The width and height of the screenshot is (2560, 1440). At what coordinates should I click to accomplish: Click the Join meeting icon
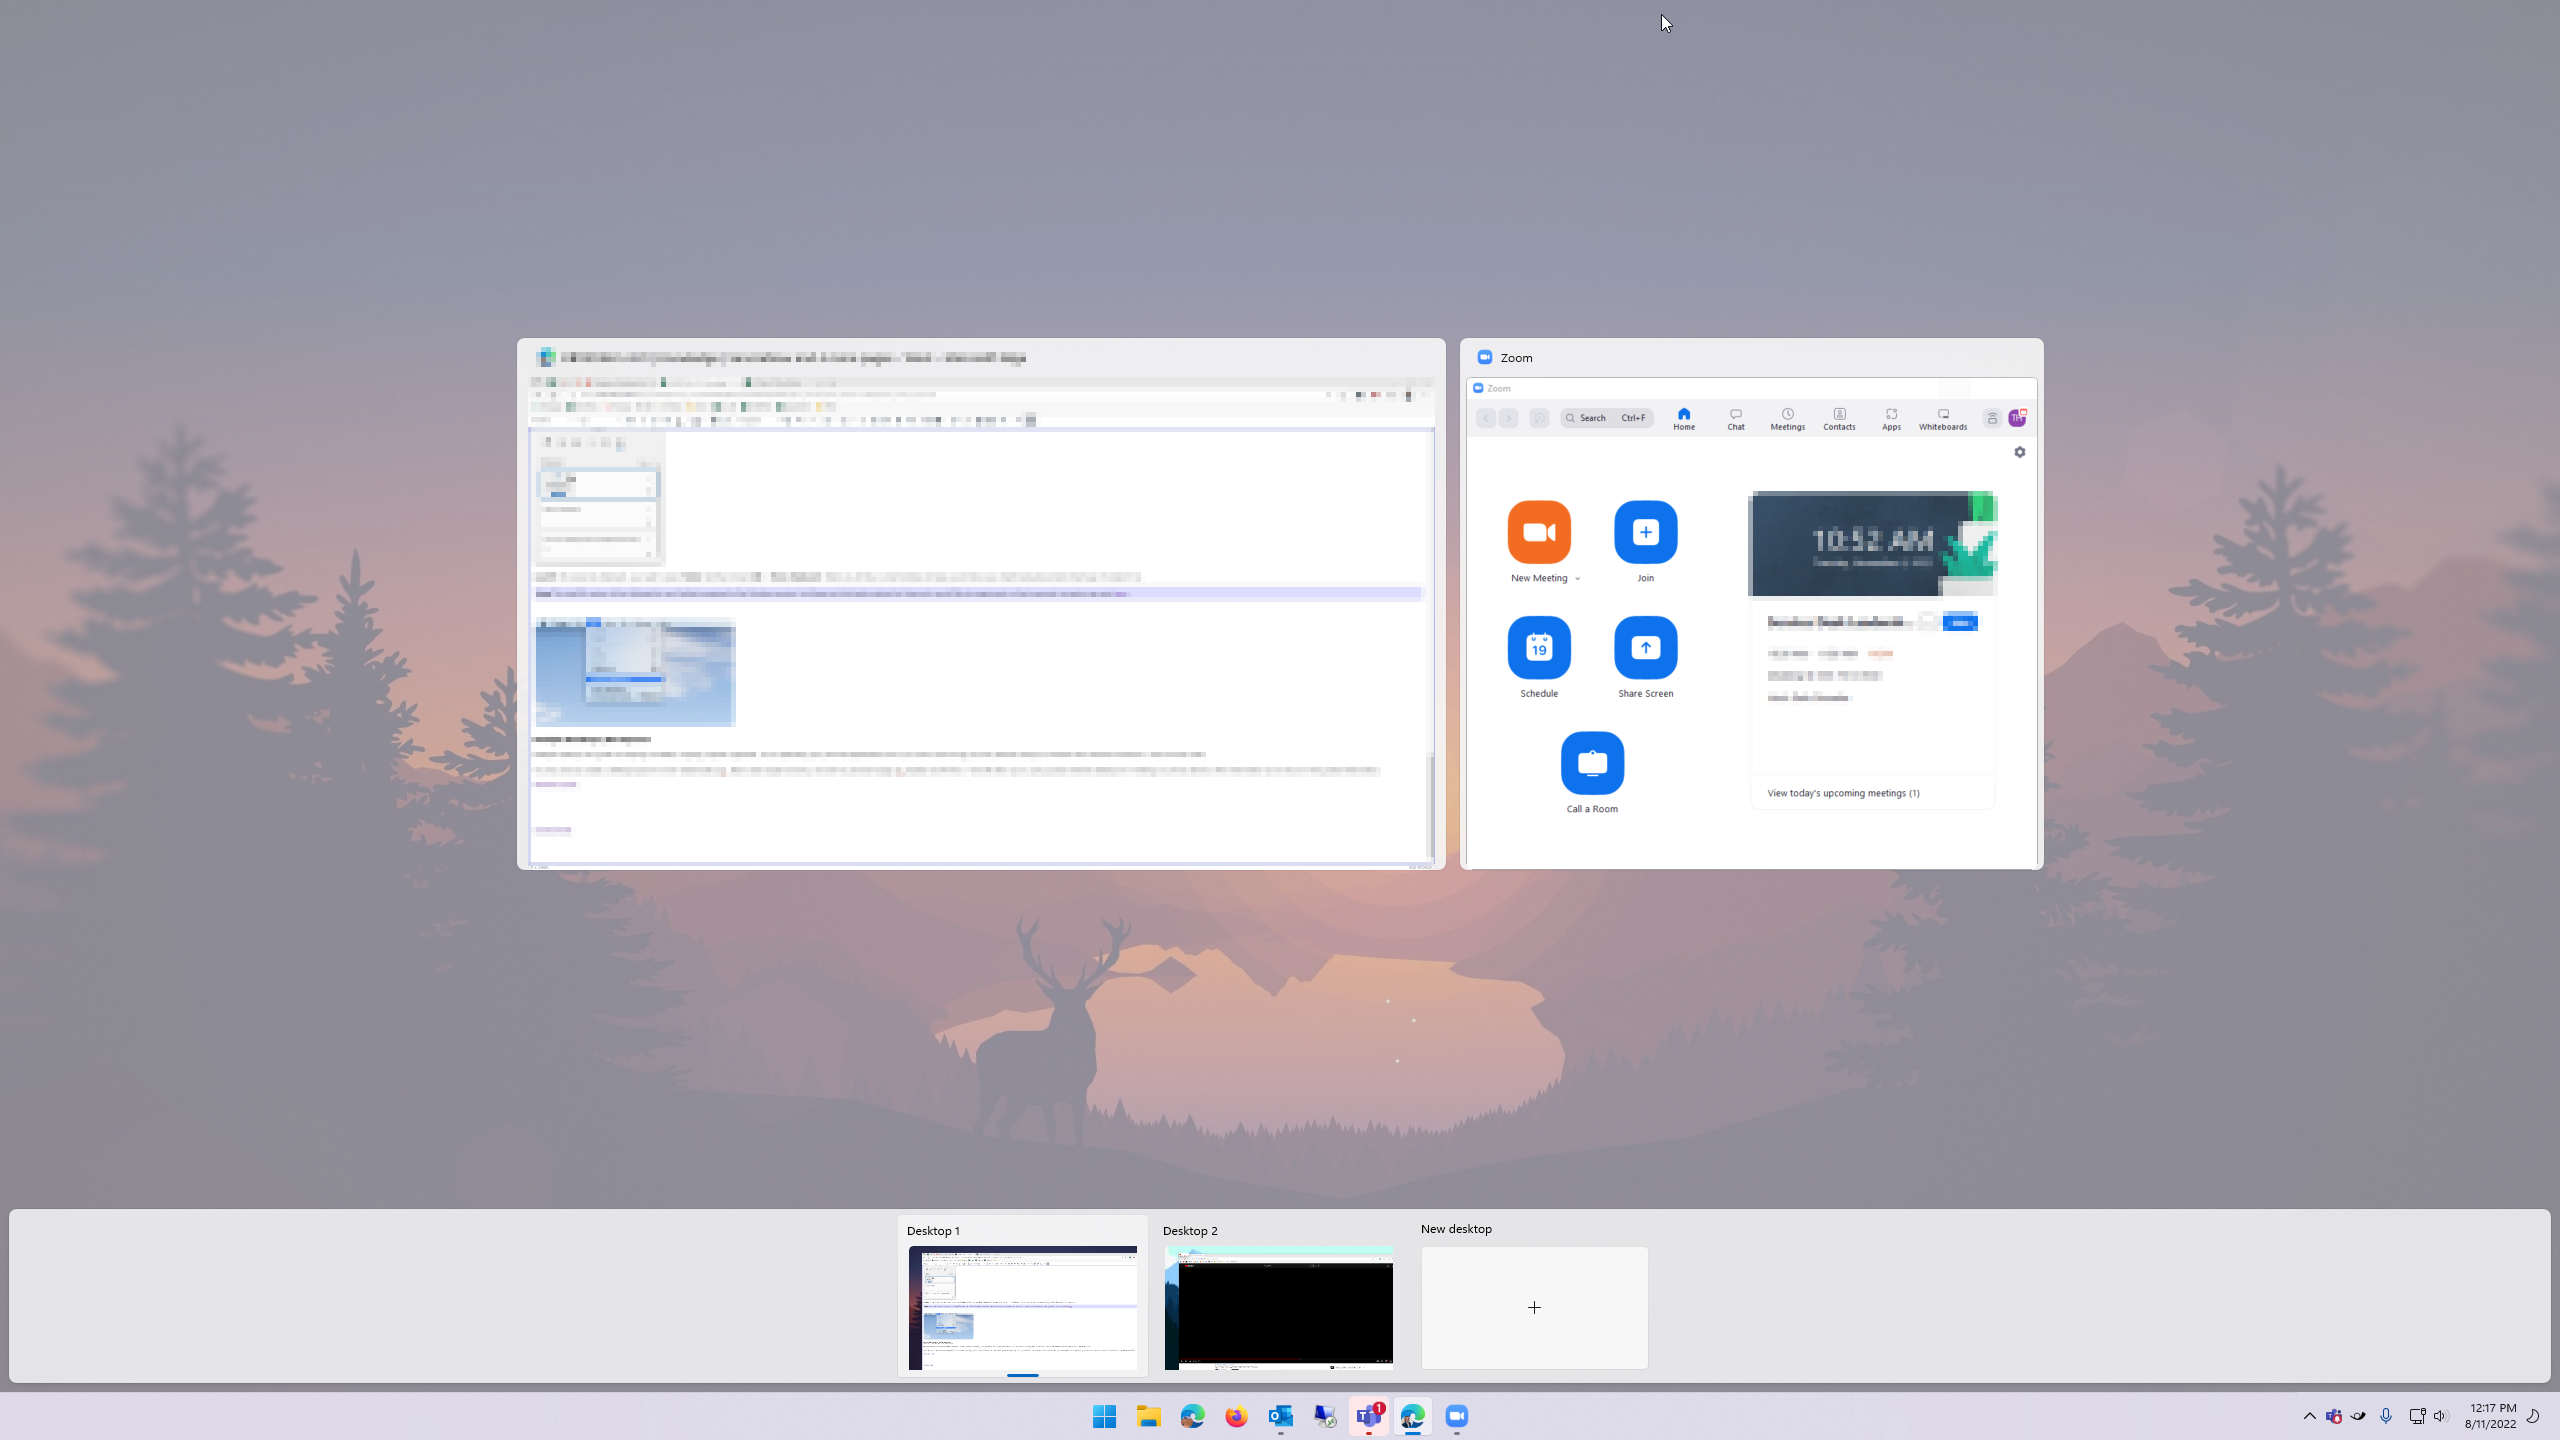(1645, 533)
